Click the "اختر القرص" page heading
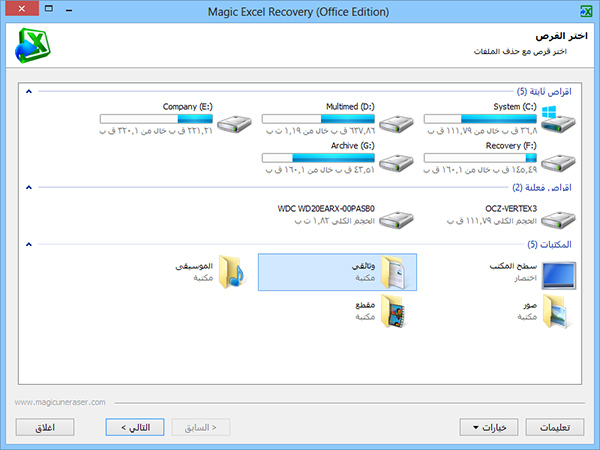Image resolution: width=600 pixels, height=450 pixels. point(561,36)
